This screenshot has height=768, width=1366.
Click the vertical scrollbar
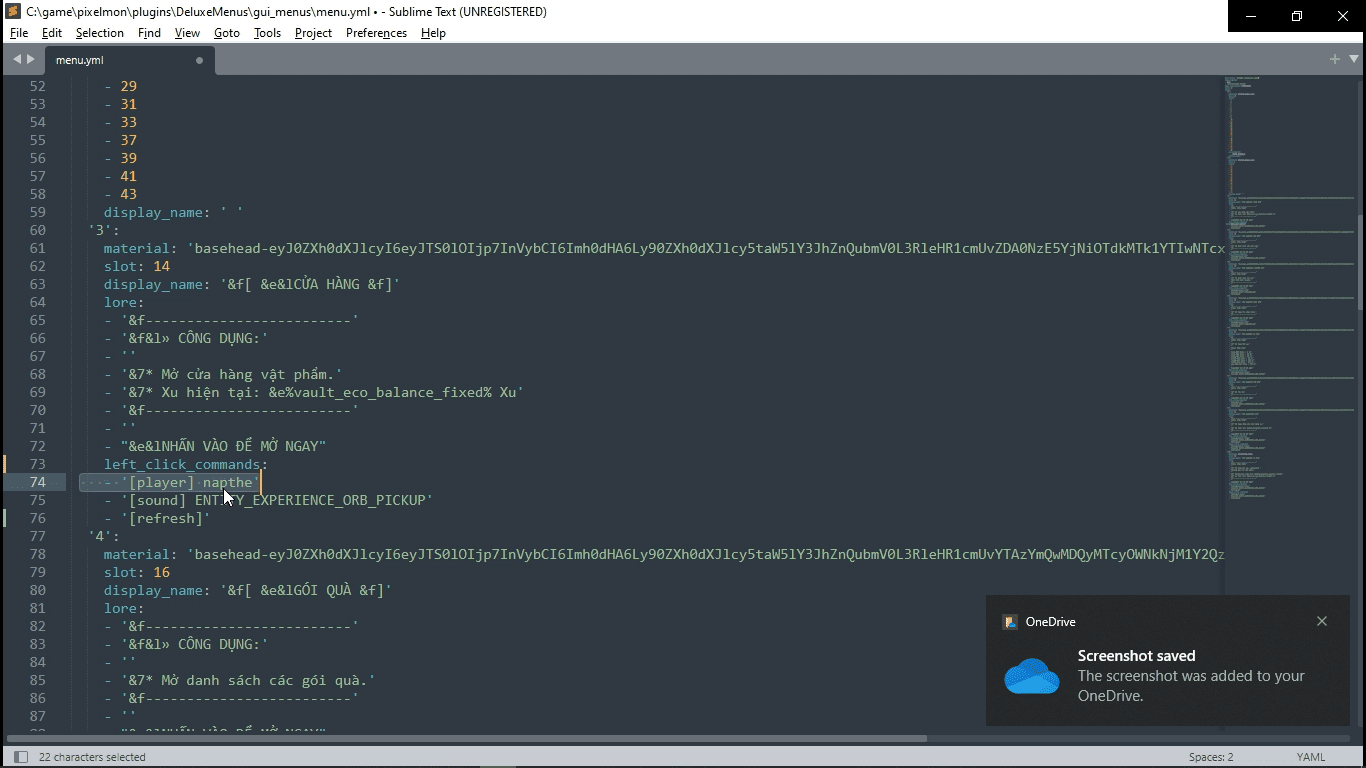pos(1360,260)
